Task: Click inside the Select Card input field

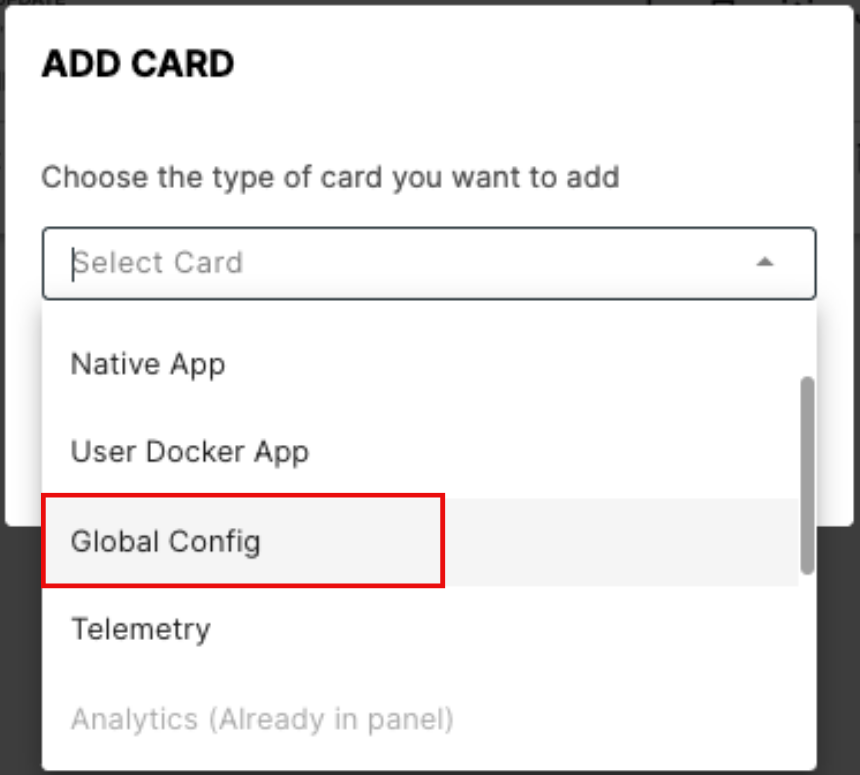Action: (x=300, y=261)
